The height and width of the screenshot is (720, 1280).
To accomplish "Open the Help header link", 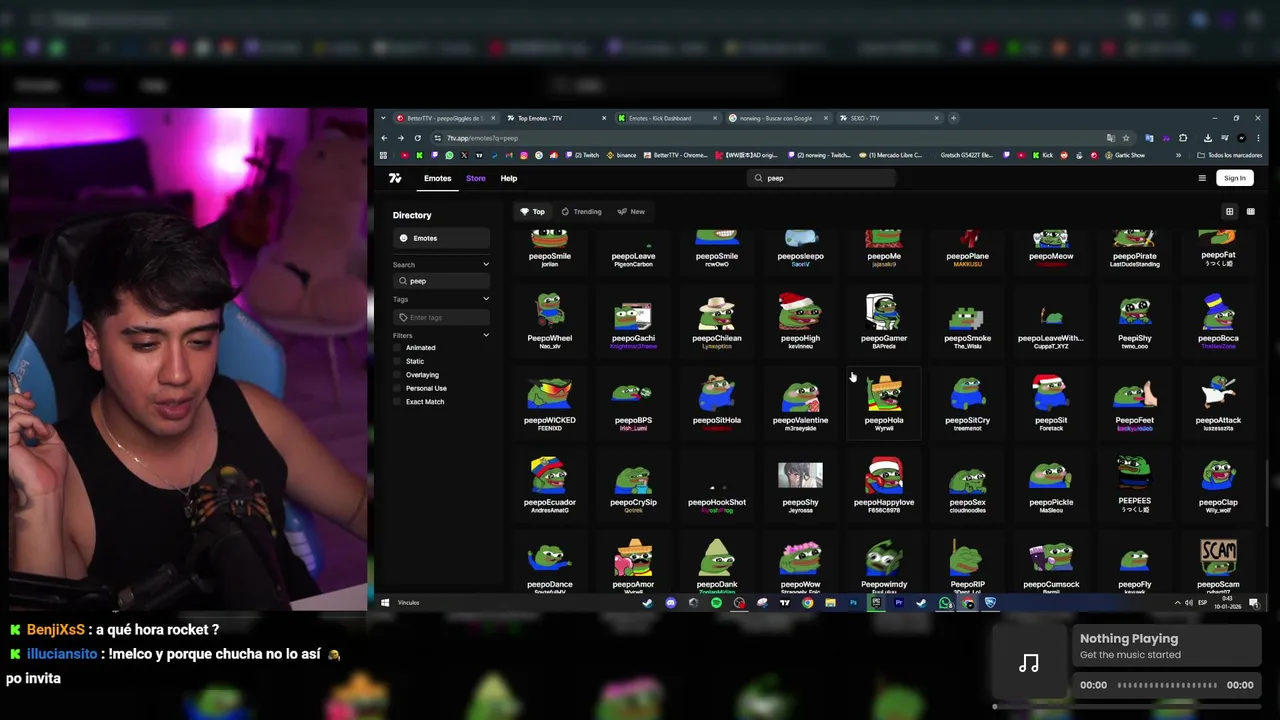I will pos(509,178).
